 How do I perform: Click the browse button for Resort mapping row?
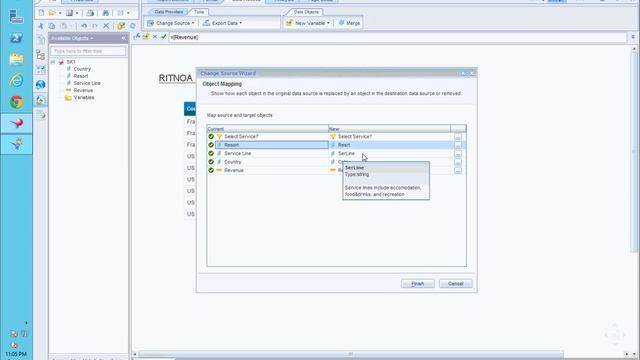[x=458, y=145]
